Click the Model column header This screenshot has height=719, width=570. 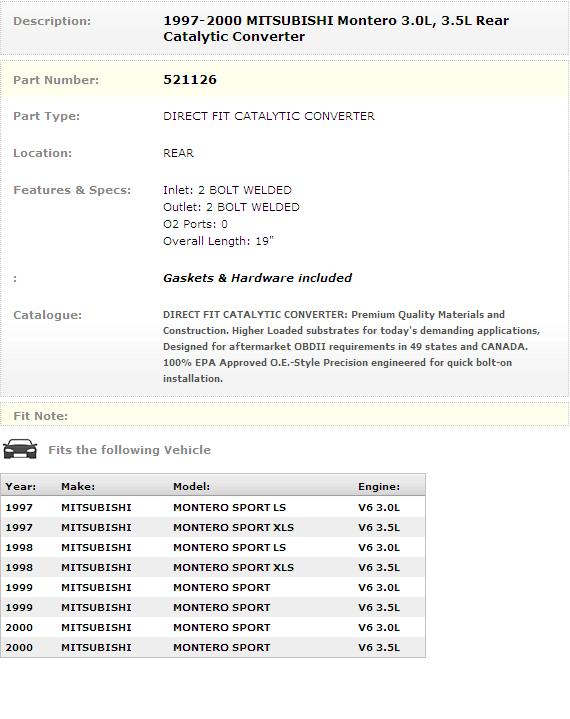pos(191,487)
